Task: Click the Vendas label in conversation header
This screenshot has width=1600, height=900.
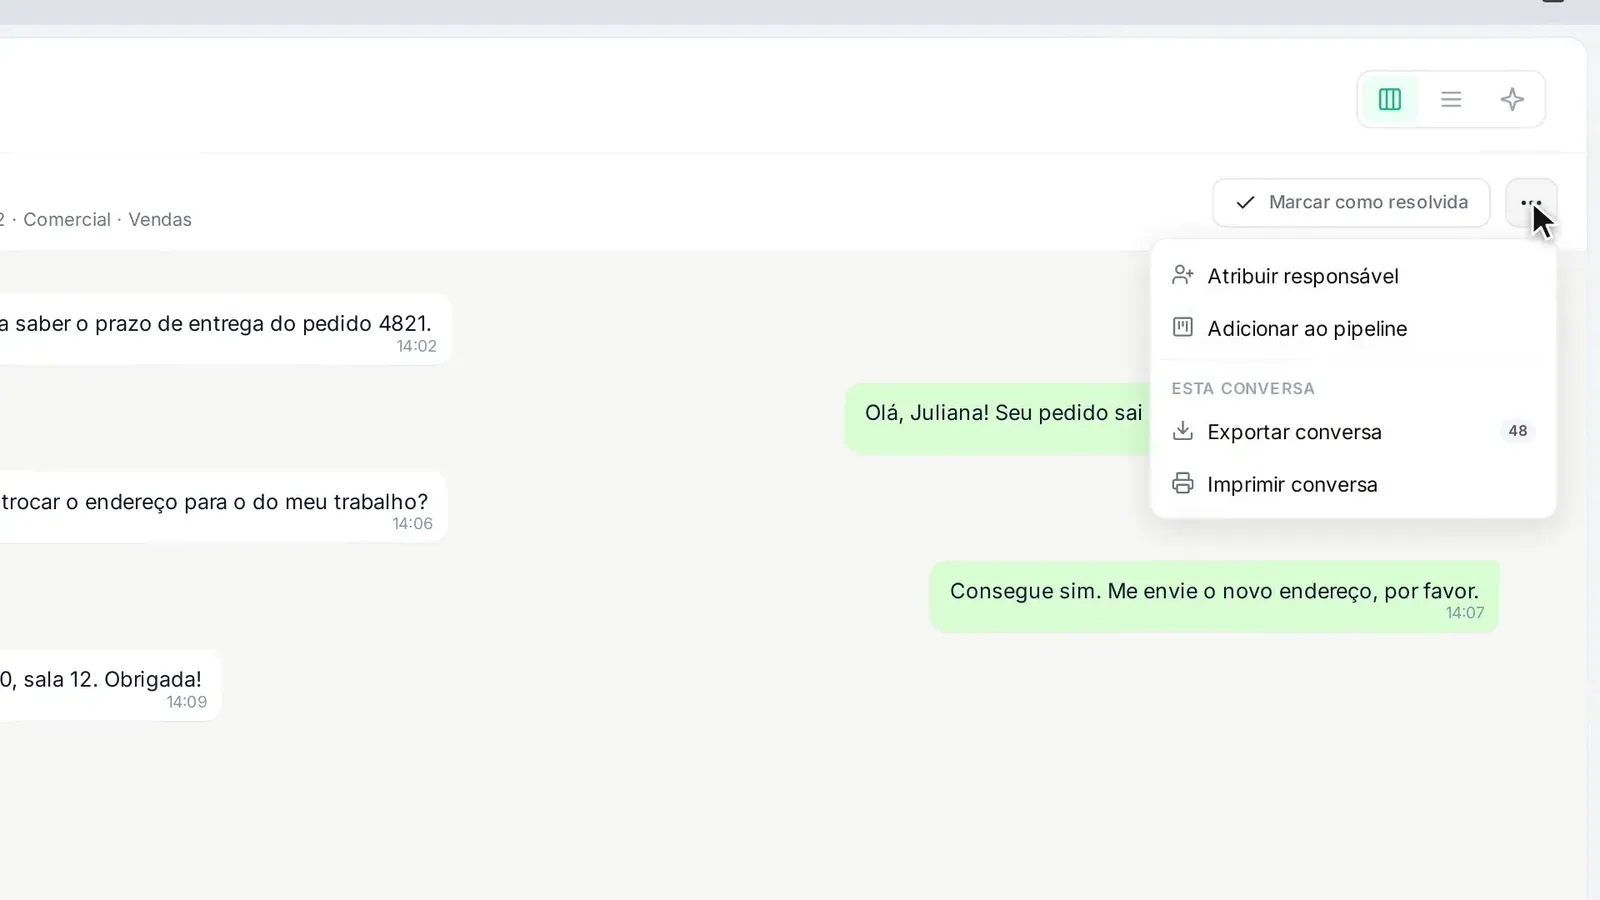Action: coord(160,220)
